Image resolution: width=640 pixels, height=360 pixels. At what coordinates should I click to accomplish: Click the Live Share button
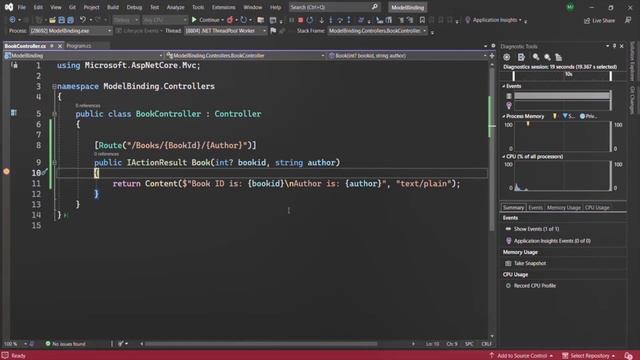[x=599, y=20]
